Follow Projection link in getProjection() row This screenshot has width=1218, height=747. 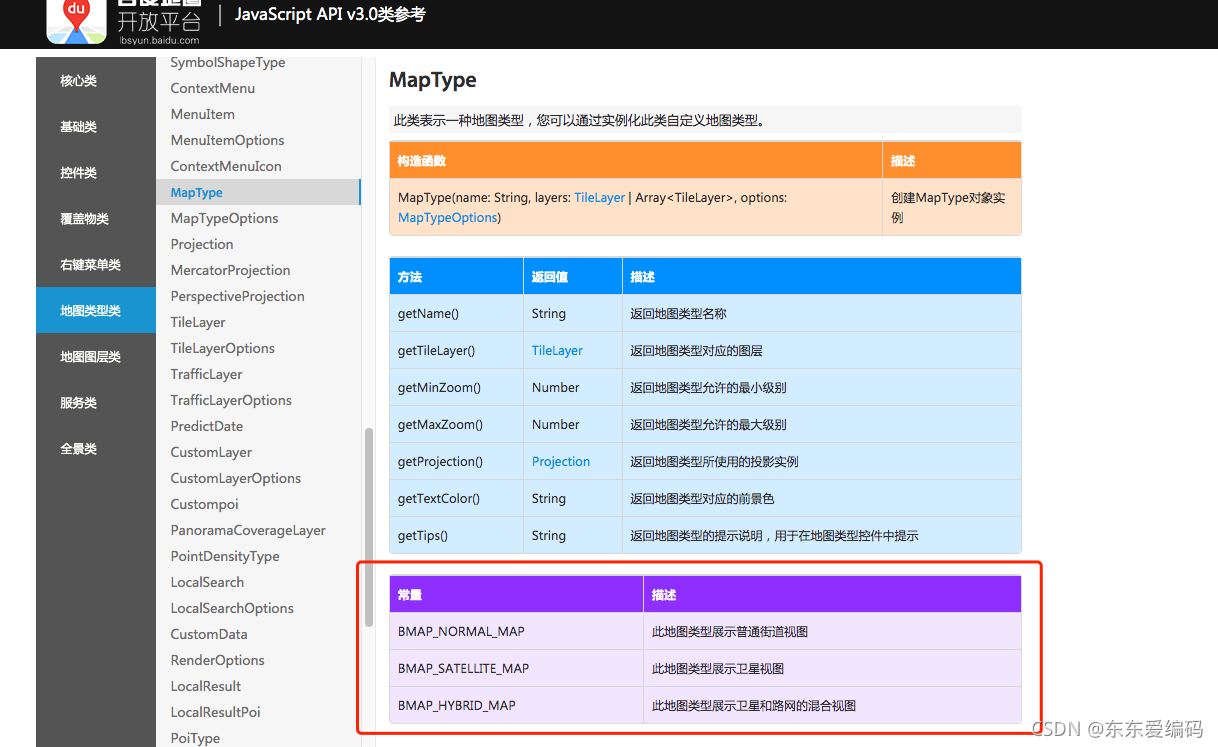[x=561, y=462]
